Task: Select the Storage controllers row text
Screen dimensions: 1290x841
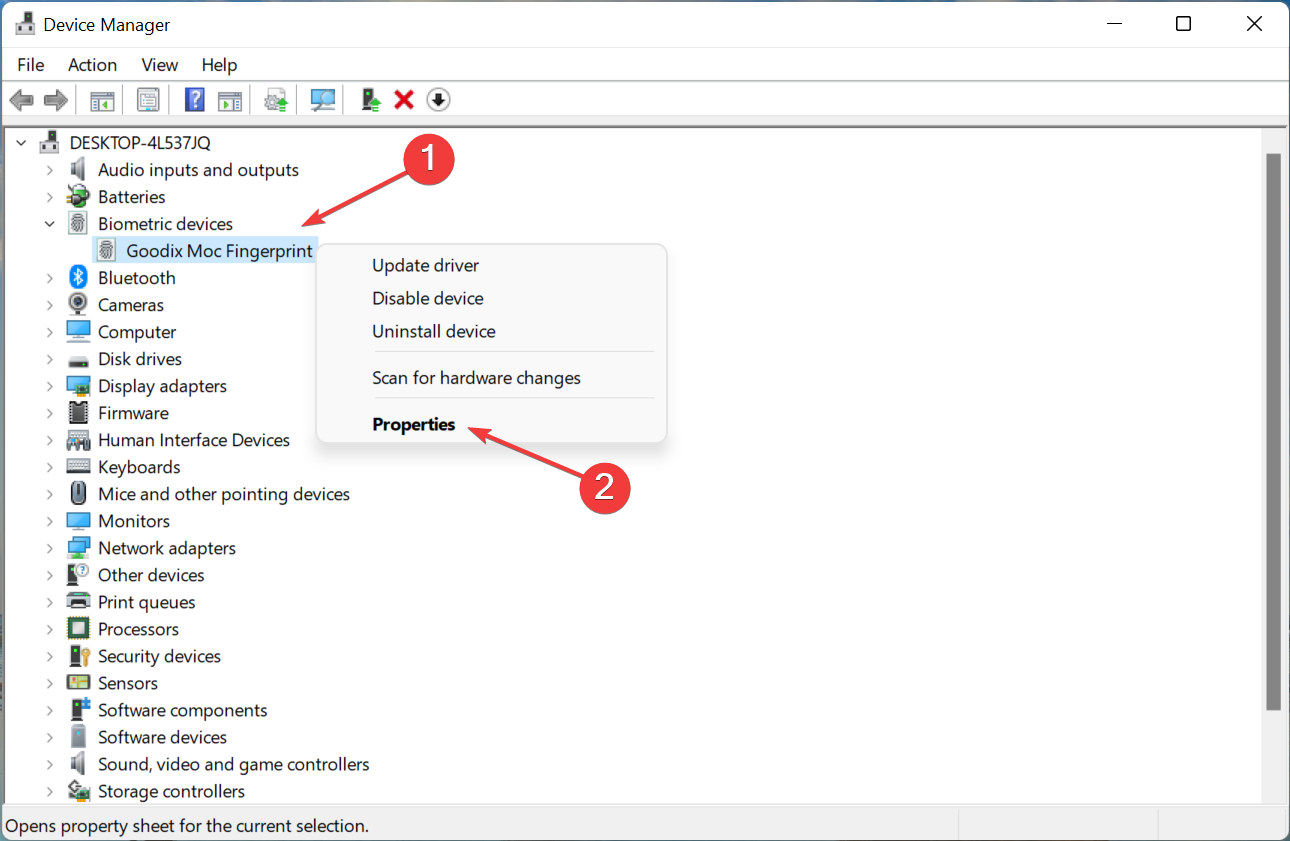Action: [x=171, y=791]
